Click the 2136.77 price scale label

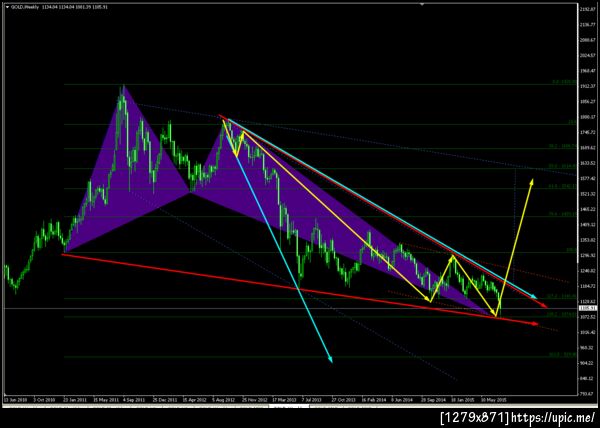pyautogui.click(x=587, y=24)
